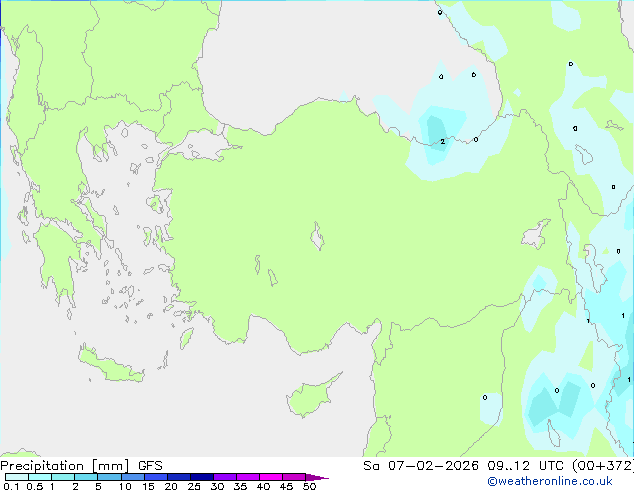Click the legend label '50'
The image size is (634, 490).
(x=309, y=486)
